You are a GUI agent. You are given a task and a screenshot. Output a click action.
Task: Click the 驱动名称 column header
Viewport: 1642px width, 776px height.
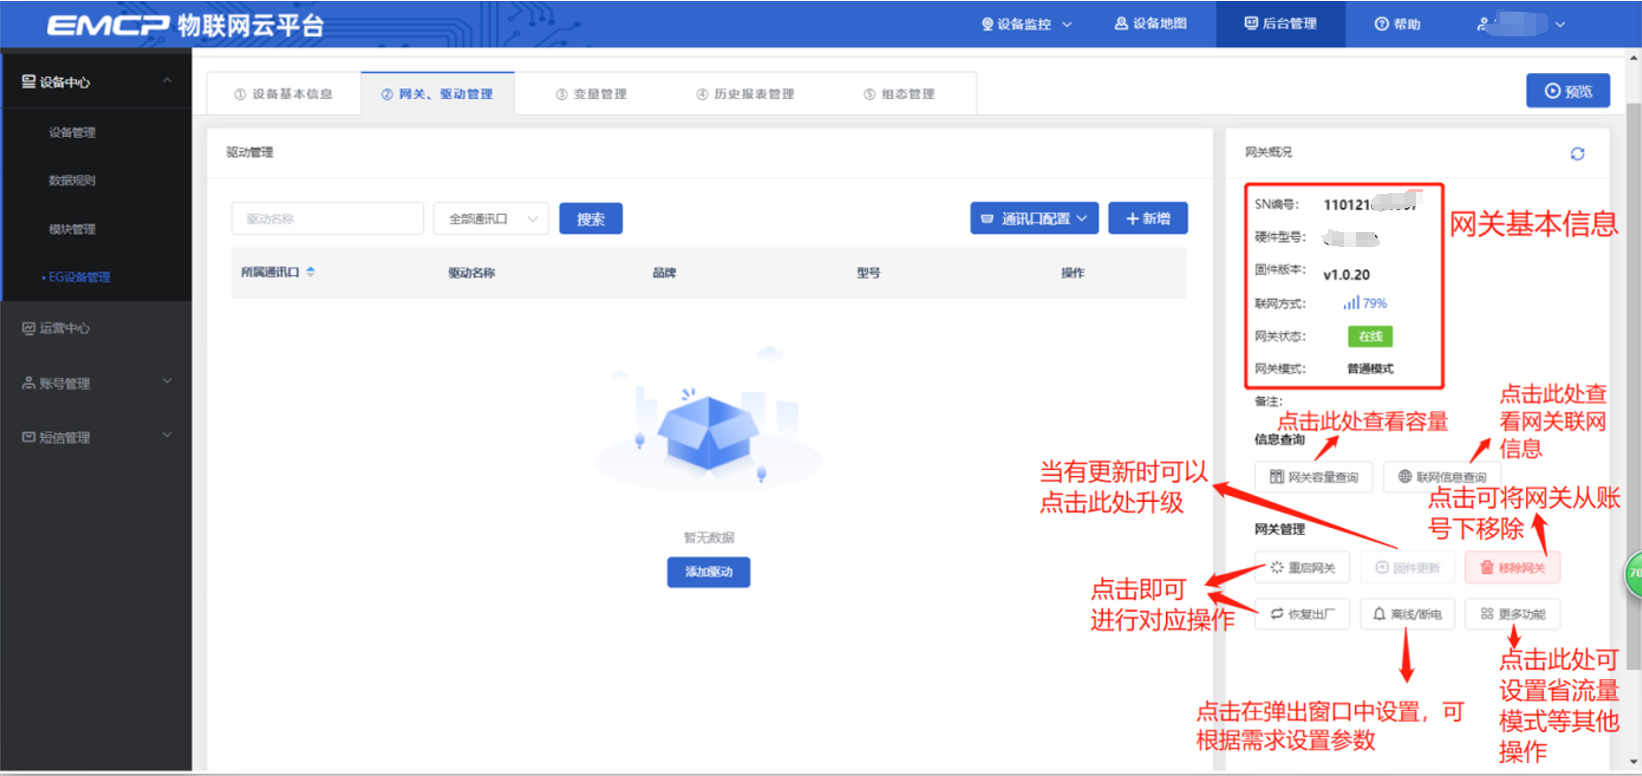(x=471, y=273)
